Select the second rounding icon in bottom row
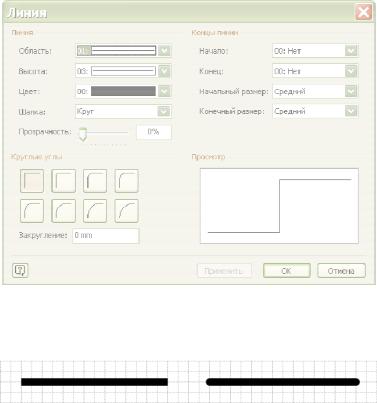377x403 pixels. tap(63, 211)
